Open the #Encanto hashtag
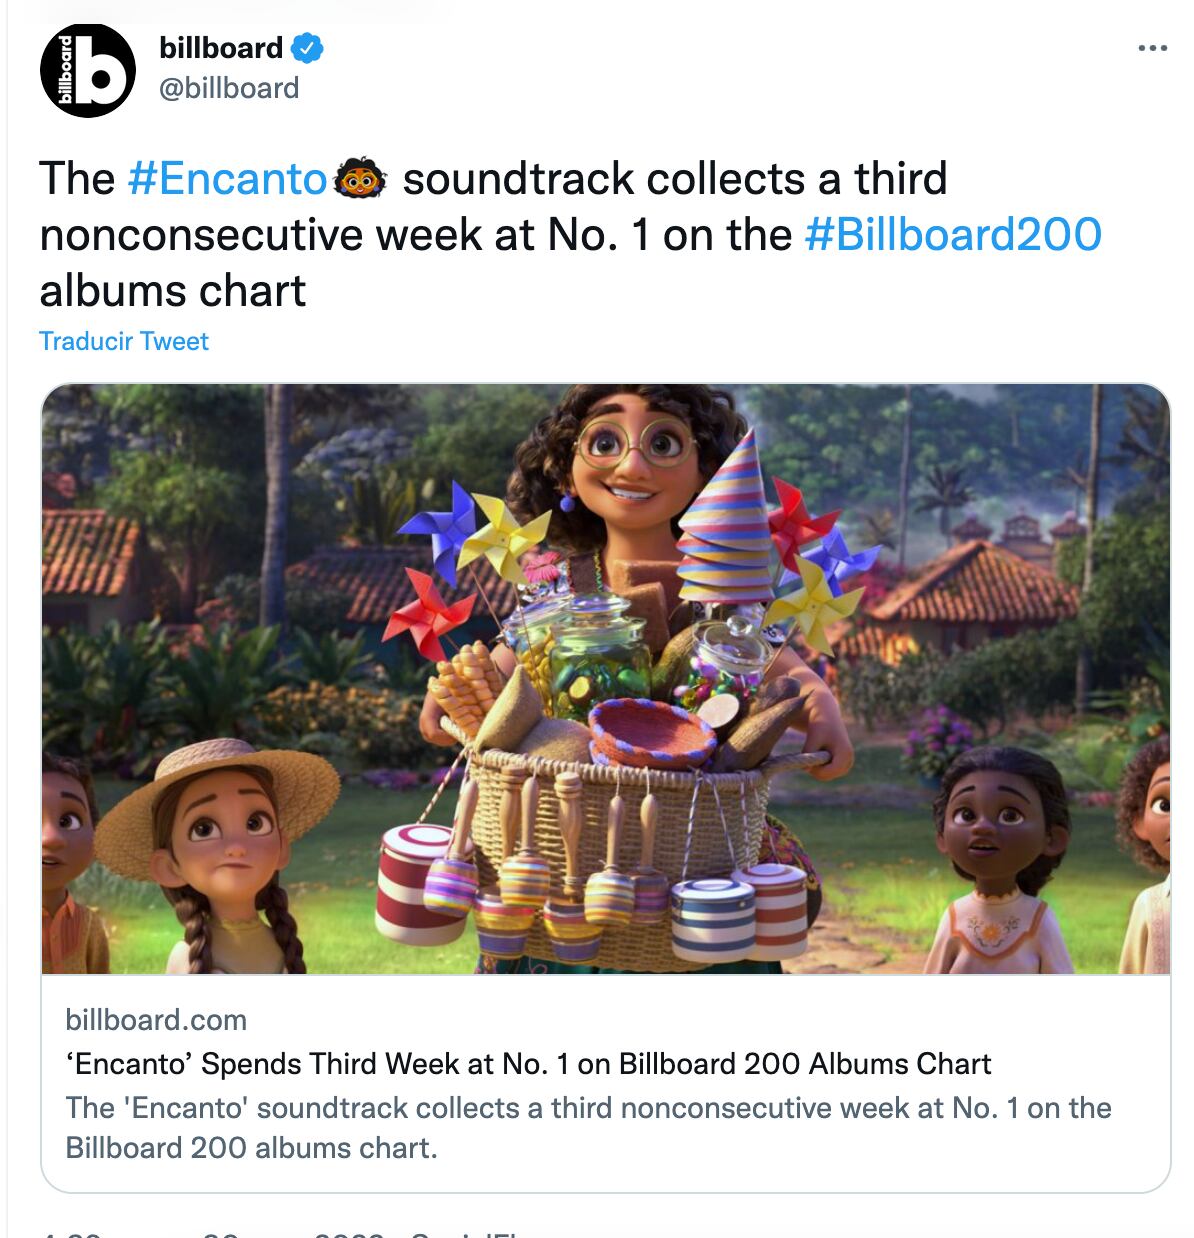The image size is (1194, 1238). click(227, 179)
